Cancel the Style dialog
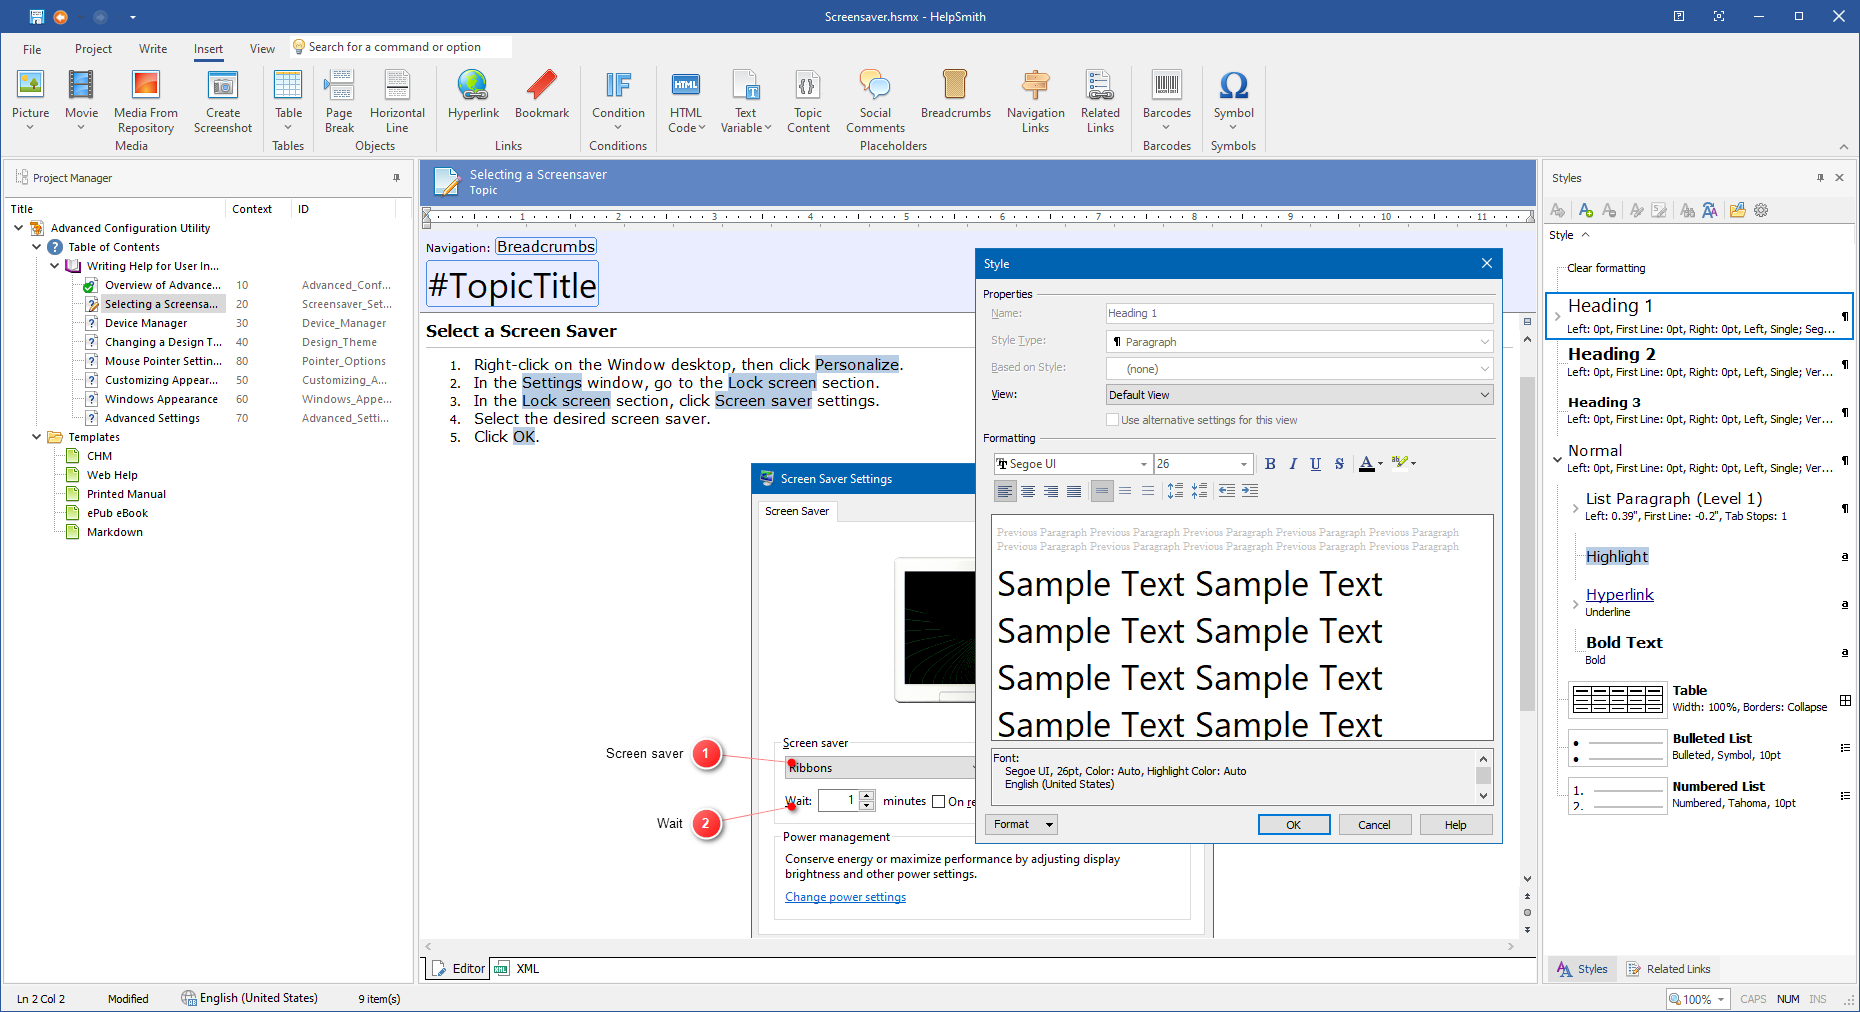The image size is (1860, 1012). (1374, 825)
